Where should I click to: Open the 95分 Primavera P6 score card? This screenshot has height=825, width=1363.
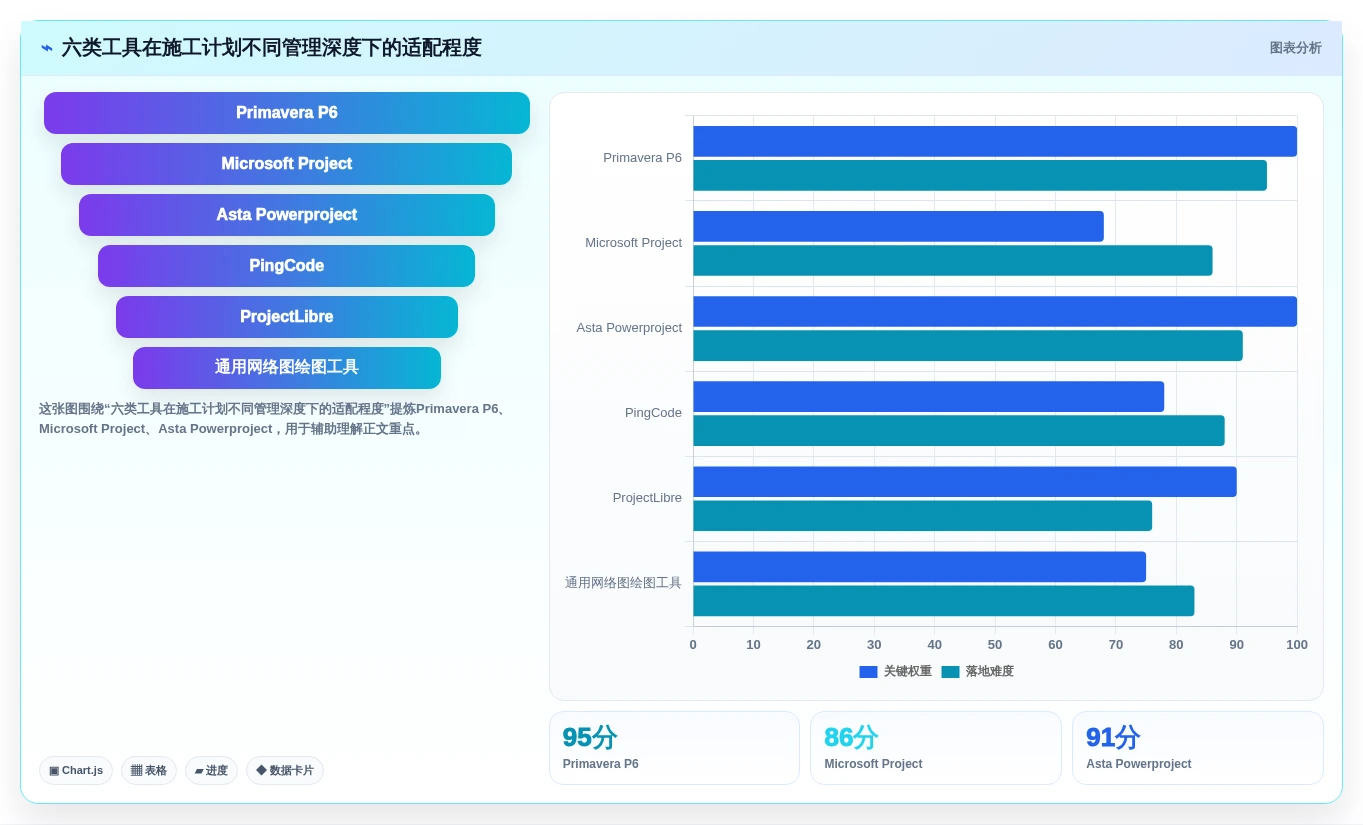click(x=674, y=748)
